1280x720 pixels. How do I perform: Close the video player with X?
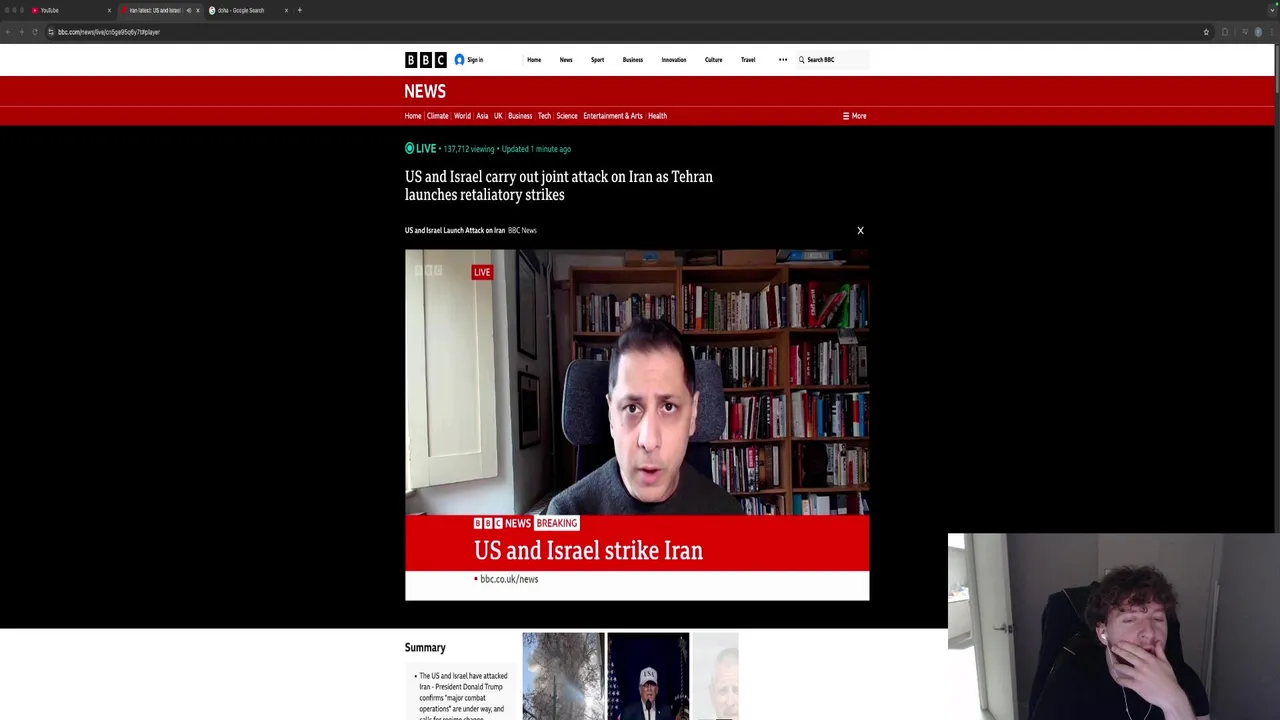tap(860, 231)
